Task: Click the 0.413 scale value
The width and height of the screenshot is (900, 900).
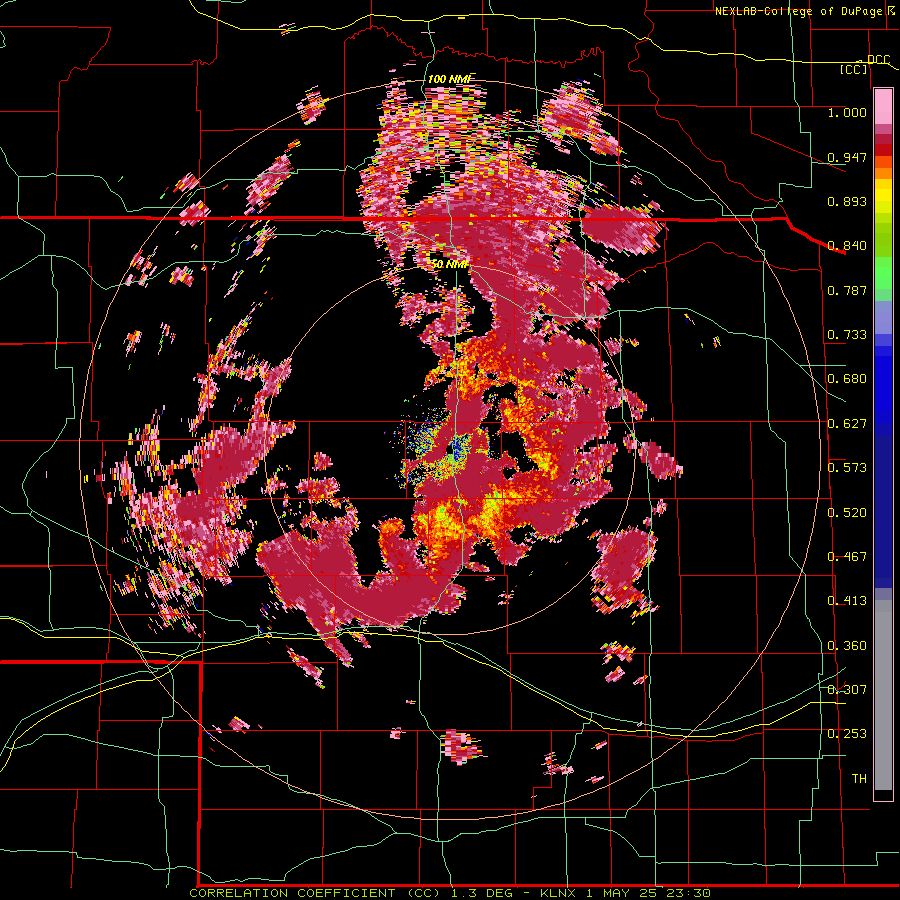Action: click(847, 601)
